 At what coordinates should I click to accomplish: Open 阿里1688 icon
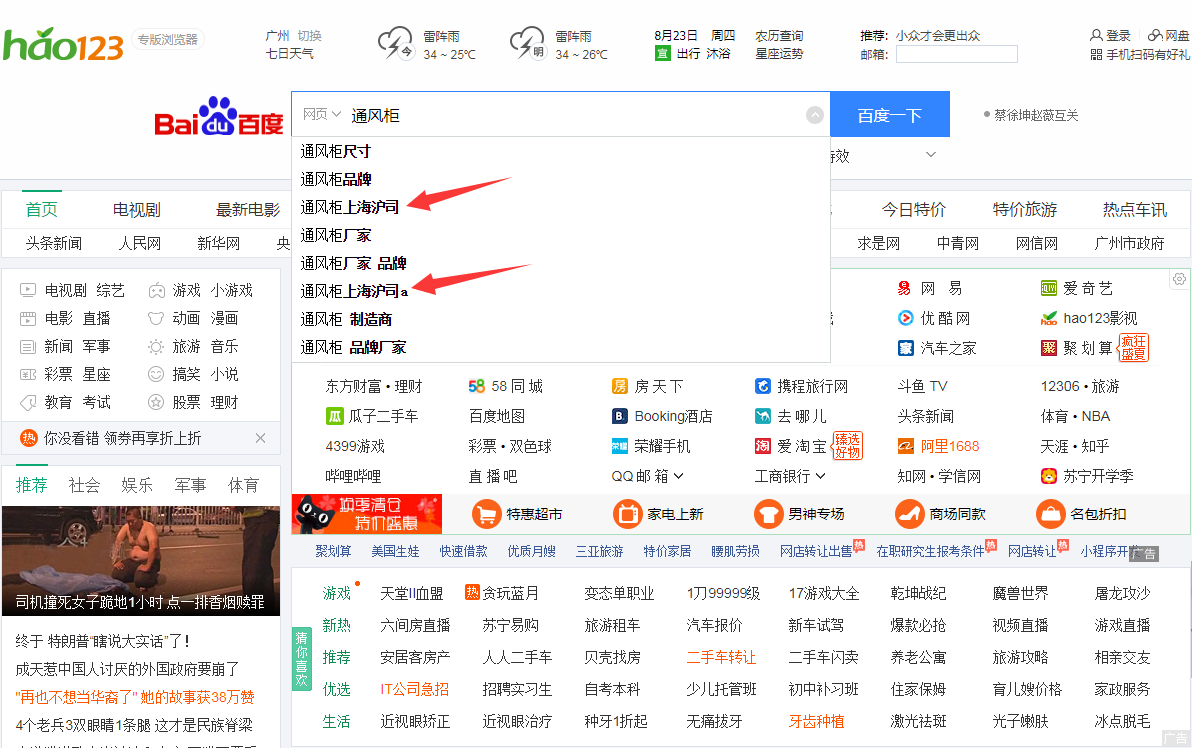905,446
